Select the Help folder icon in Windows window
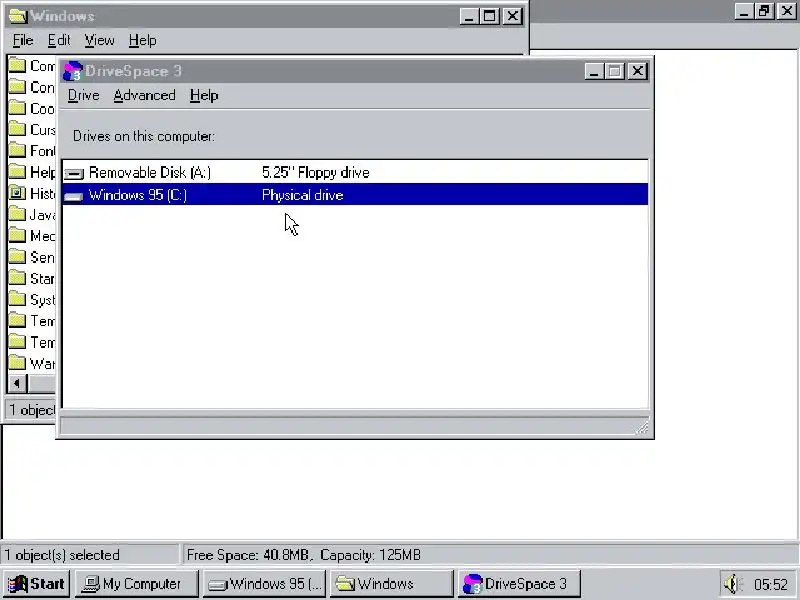Viewport: 800px width, 600px height. pos(17,172)
